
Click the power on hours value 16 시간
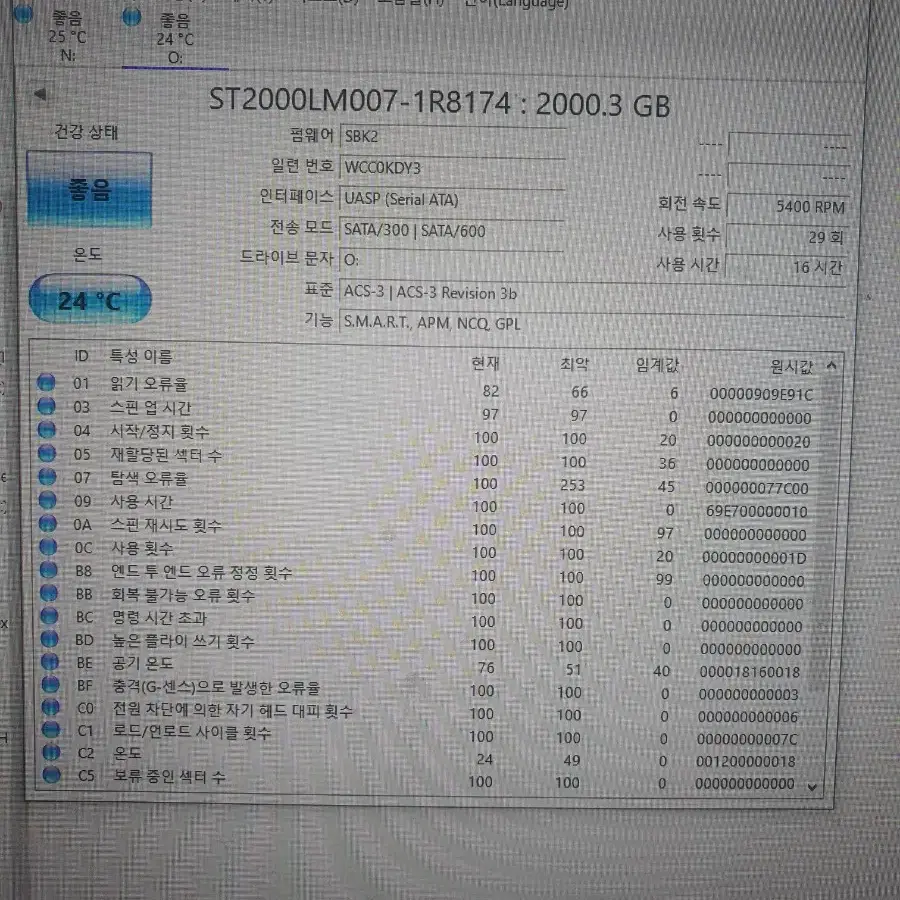(x=785, y=267)
